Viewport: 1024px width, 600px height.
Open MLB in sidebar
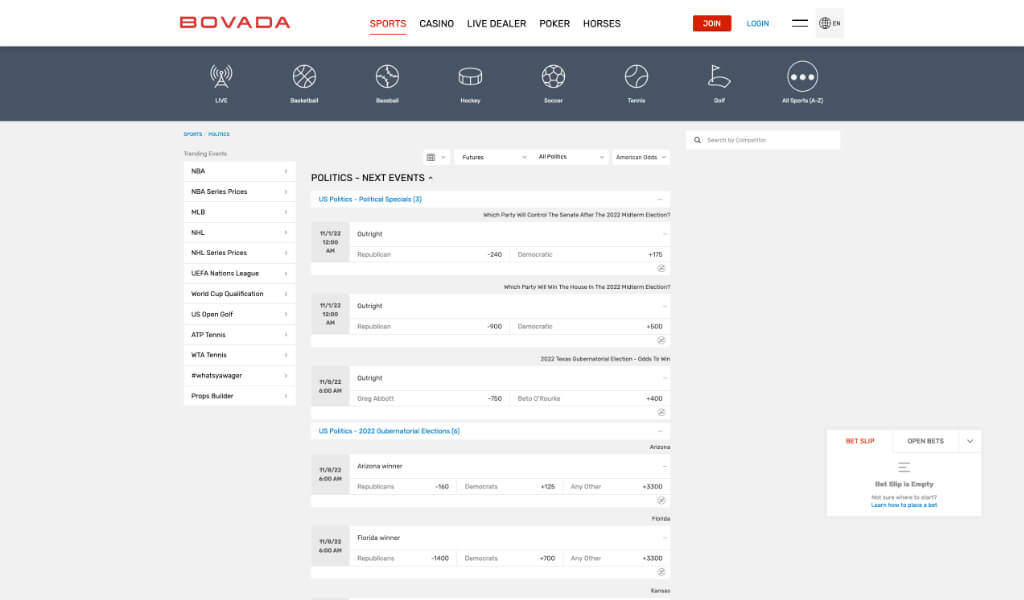[x=240, y=212]
